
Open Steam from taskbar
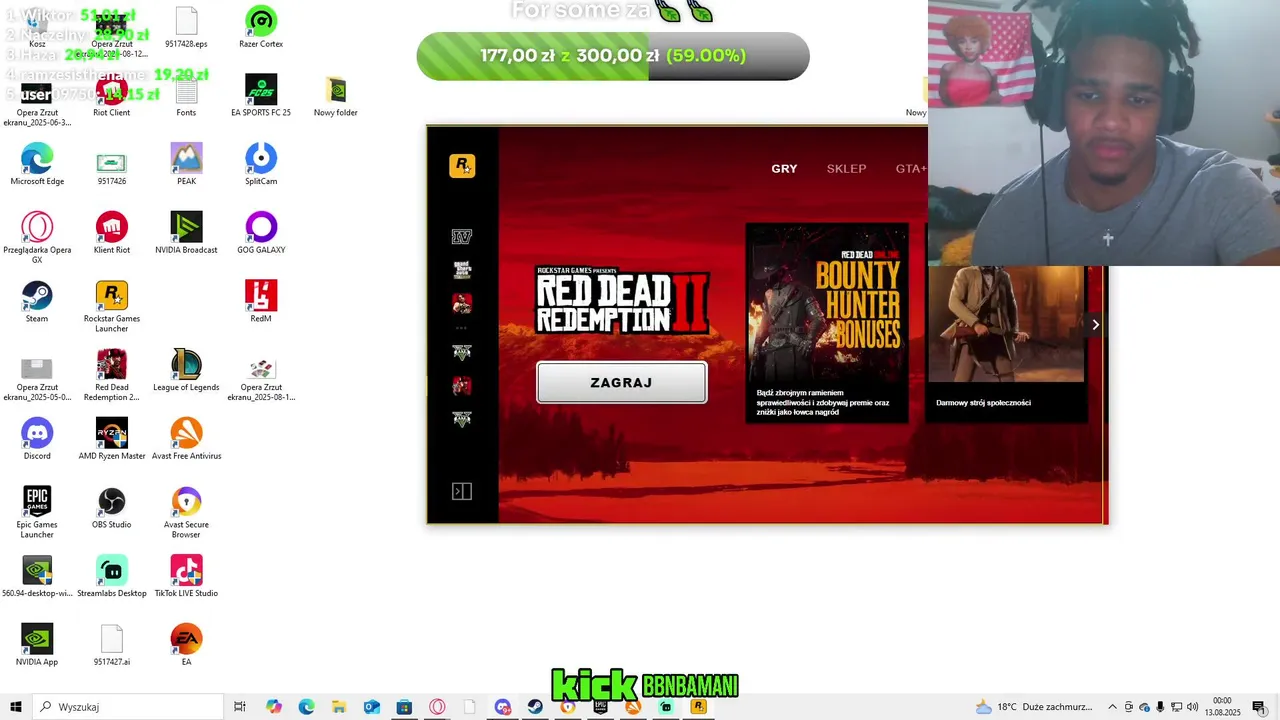535,707
